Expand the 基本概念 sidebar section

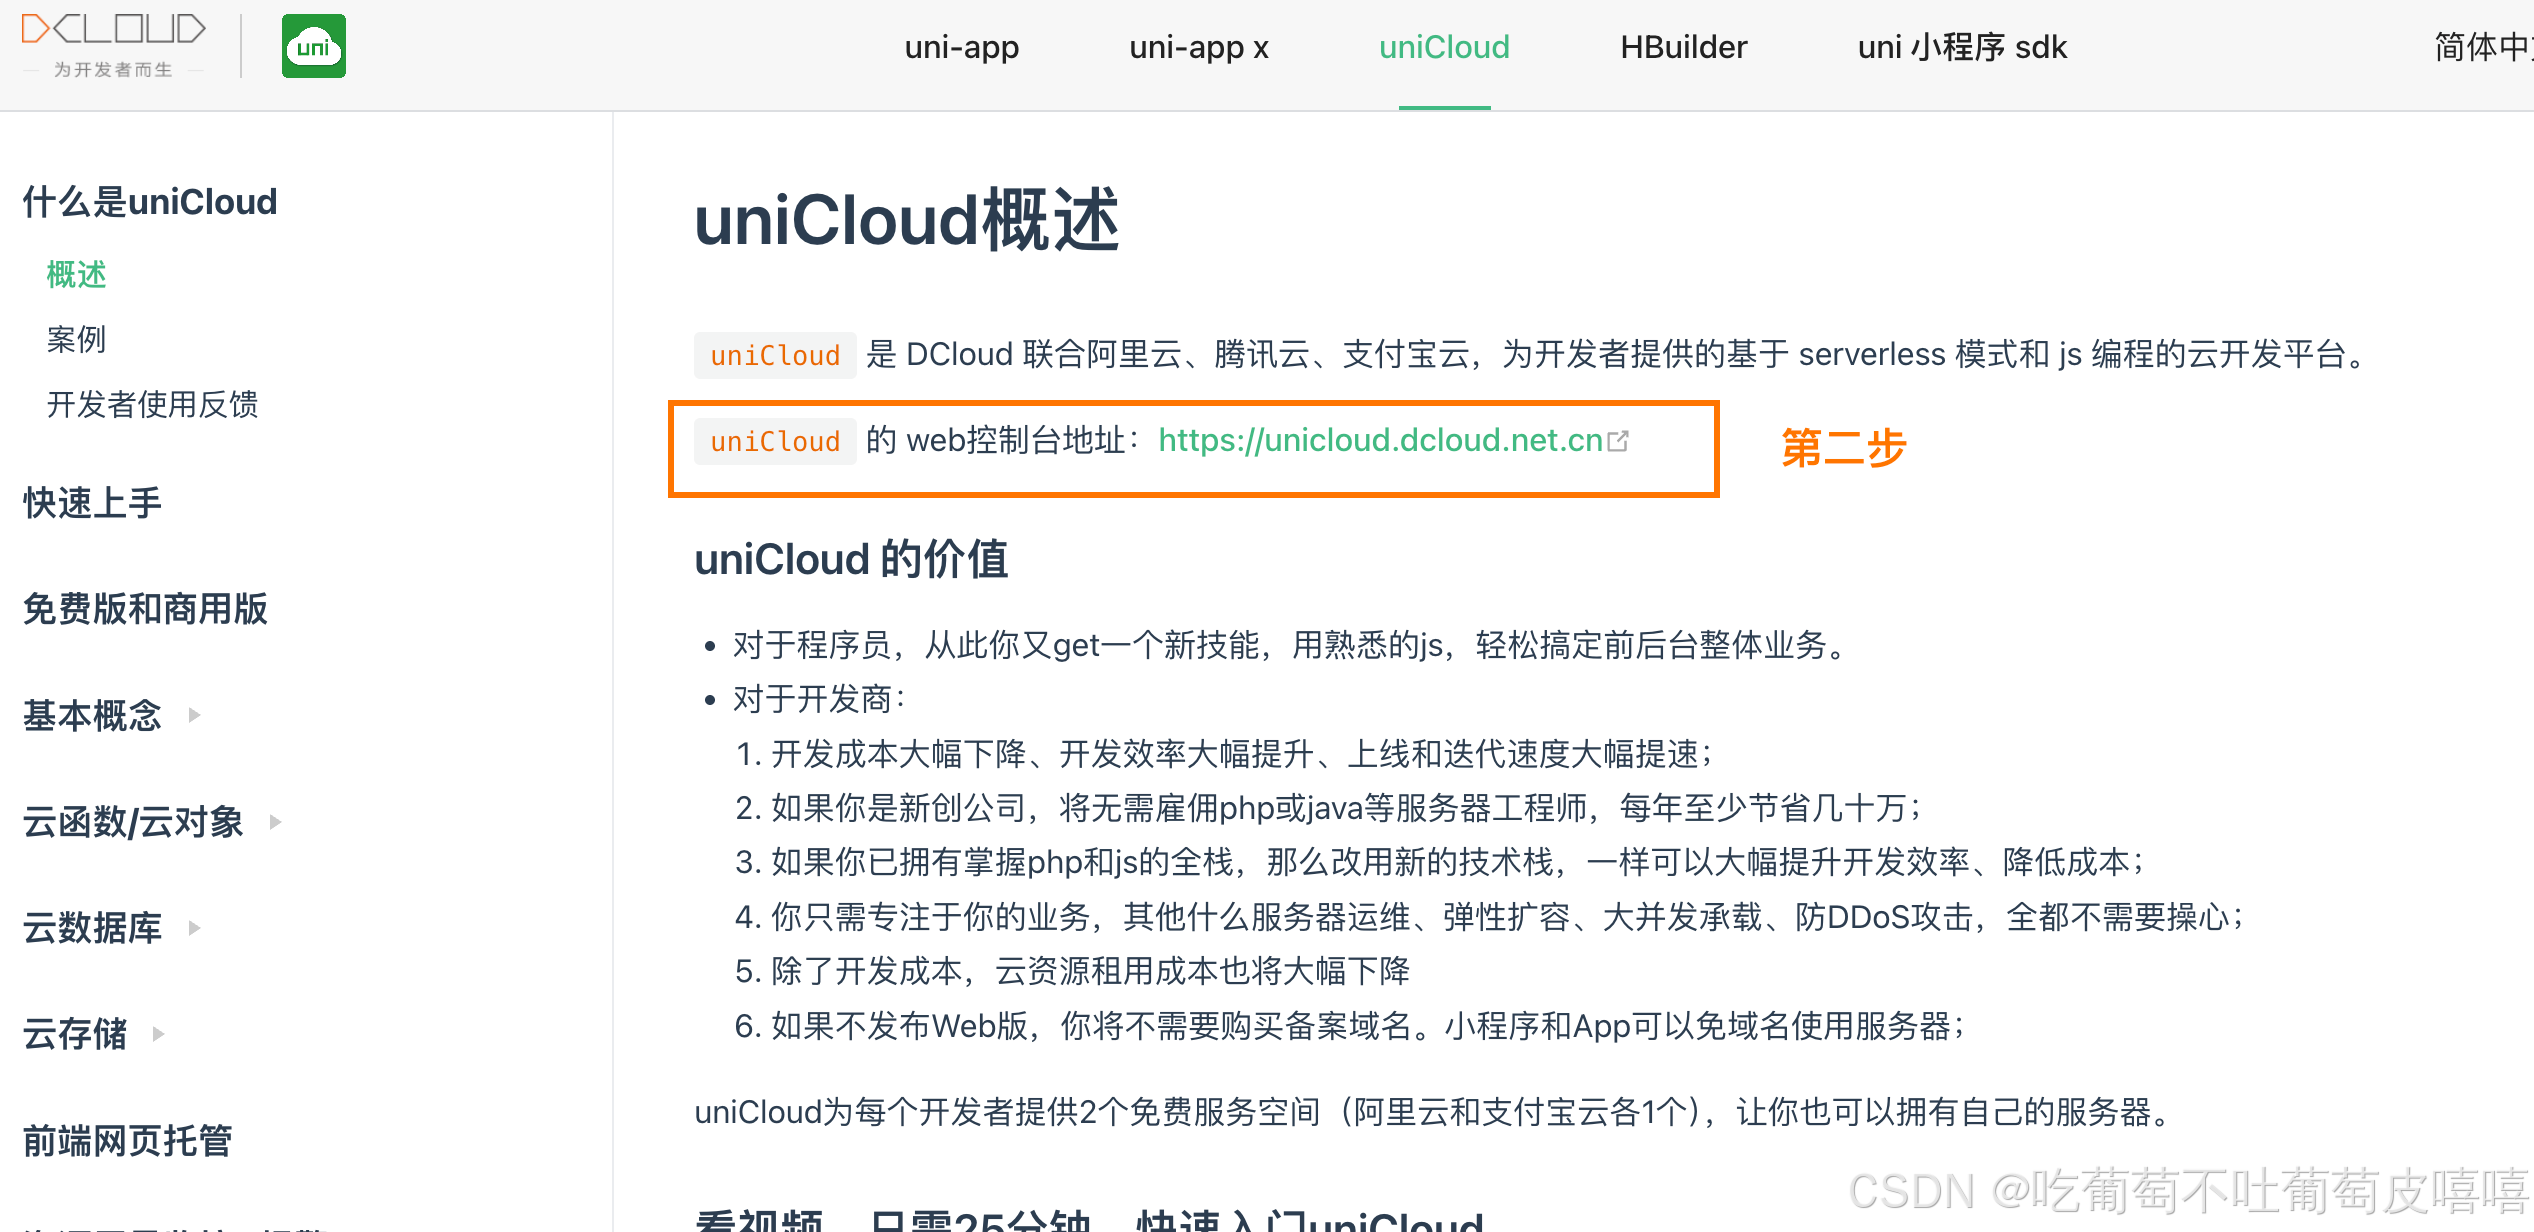pyautogui.click(x=92, y=716)
